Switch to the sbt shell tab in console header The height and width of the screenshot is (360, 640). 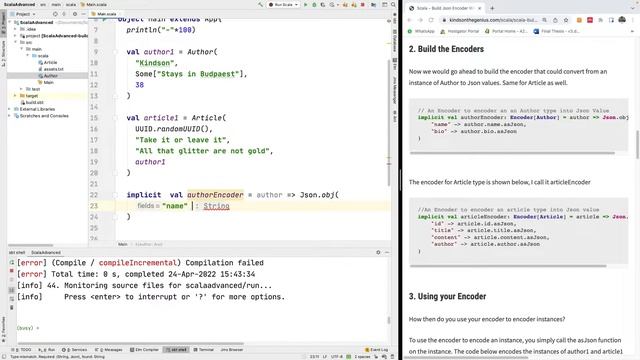pos(17,253)
